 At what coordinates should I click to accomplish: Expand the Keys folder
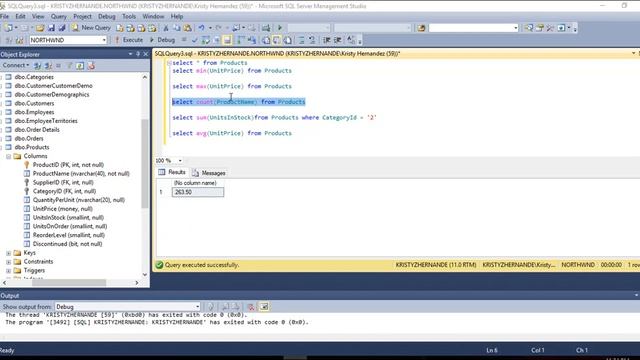[8, 253]
